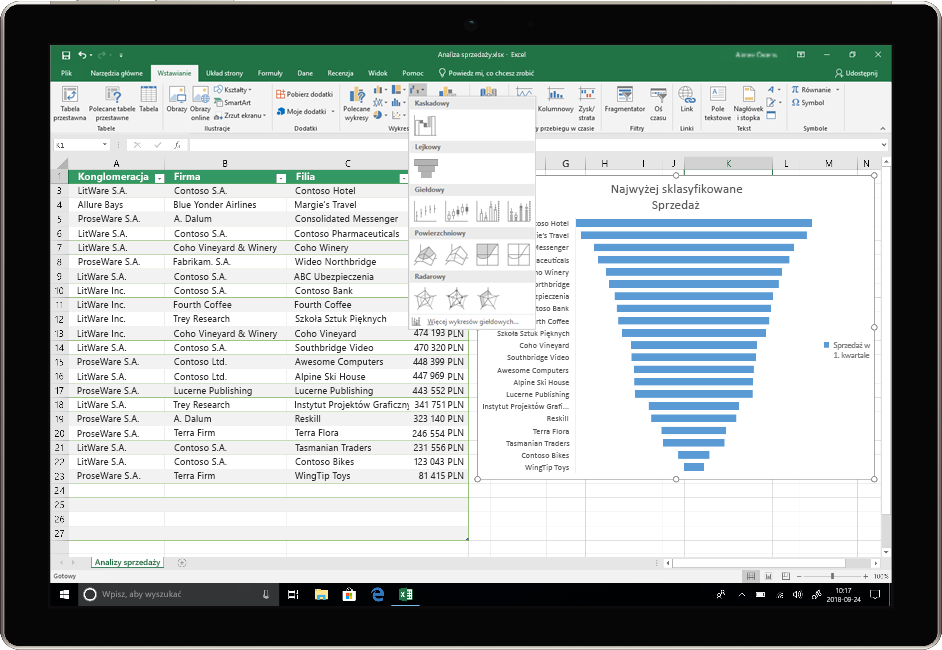Open File Explorer from the taskbar
942x650 pixels.
(321, 595)
